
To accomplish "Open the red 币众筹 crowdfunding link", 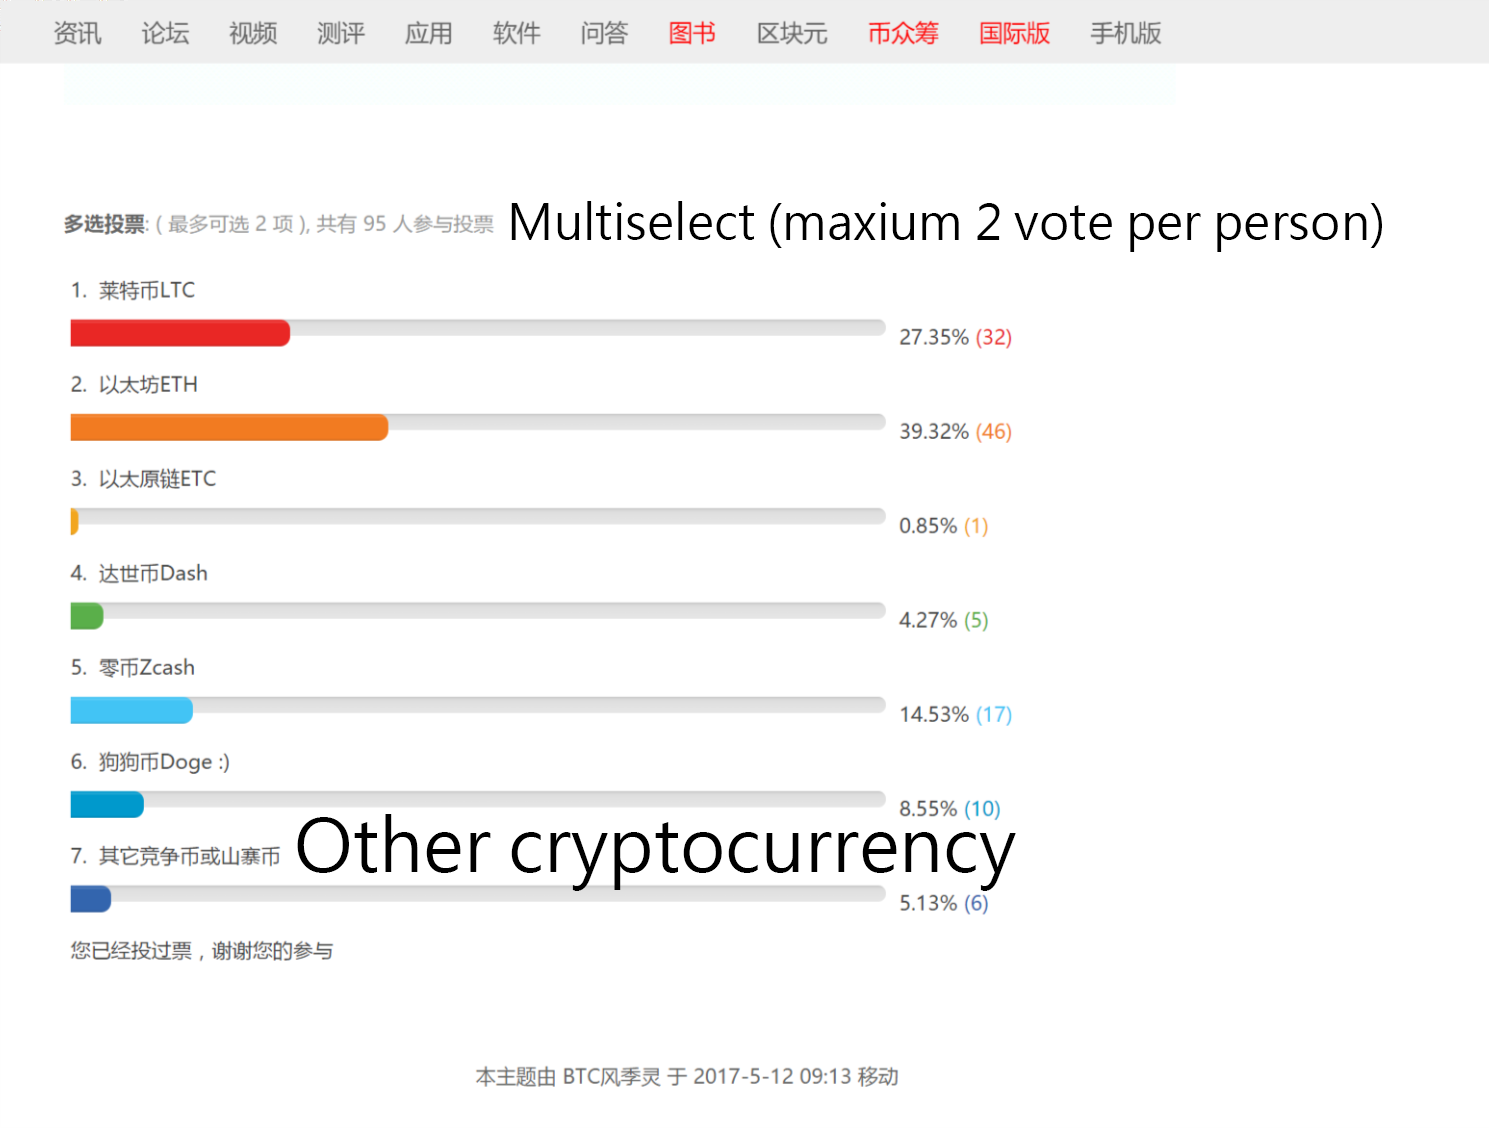I will pyautogui.click(x=903, y=33).
